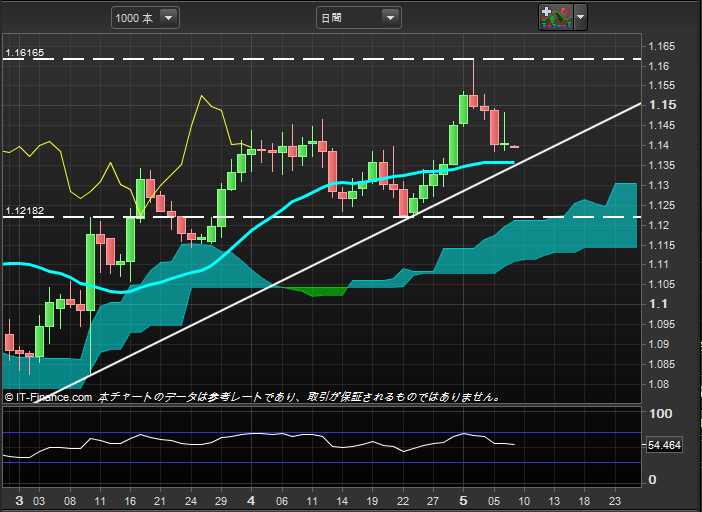Click the bold month marker 5 on date axis

click(463, 500)
